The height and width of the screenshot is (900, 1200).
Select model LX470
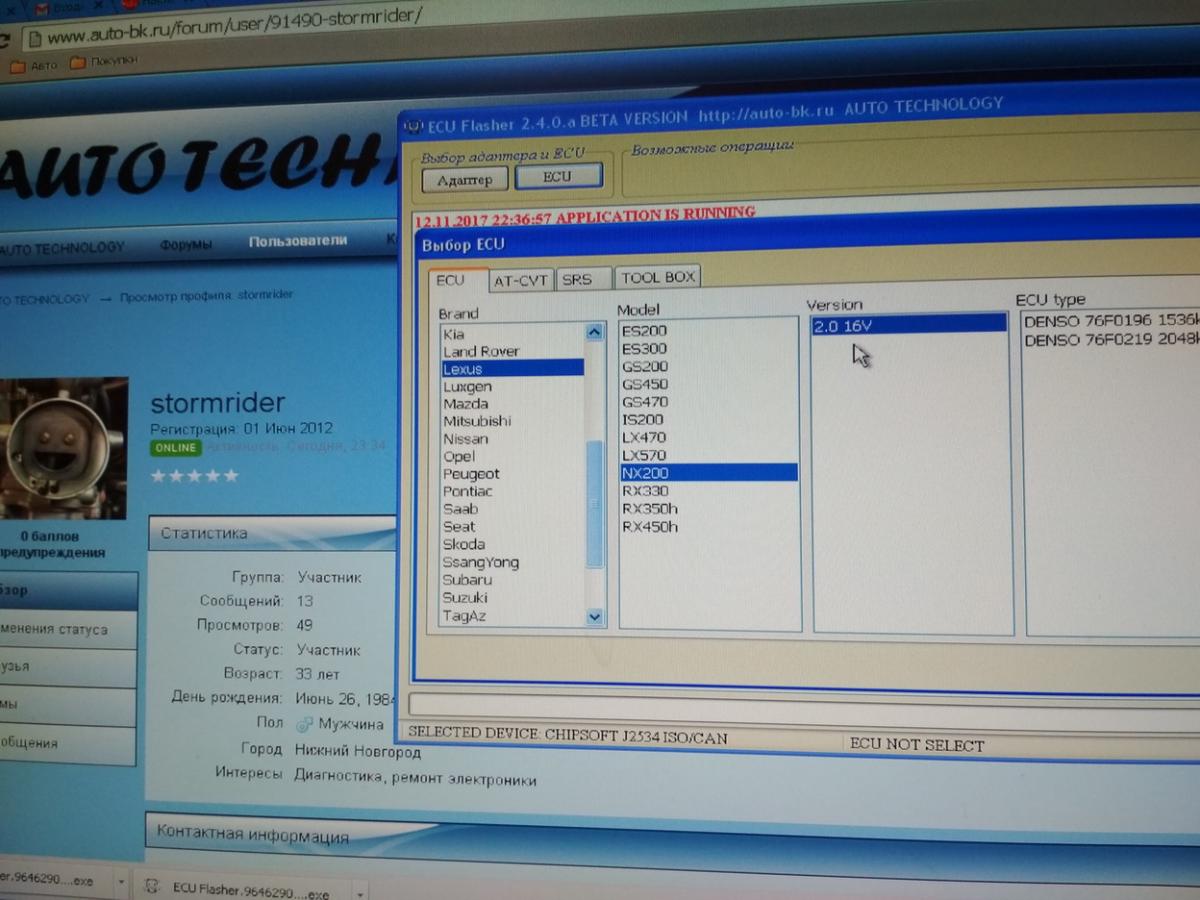click(x=643, y=437)
